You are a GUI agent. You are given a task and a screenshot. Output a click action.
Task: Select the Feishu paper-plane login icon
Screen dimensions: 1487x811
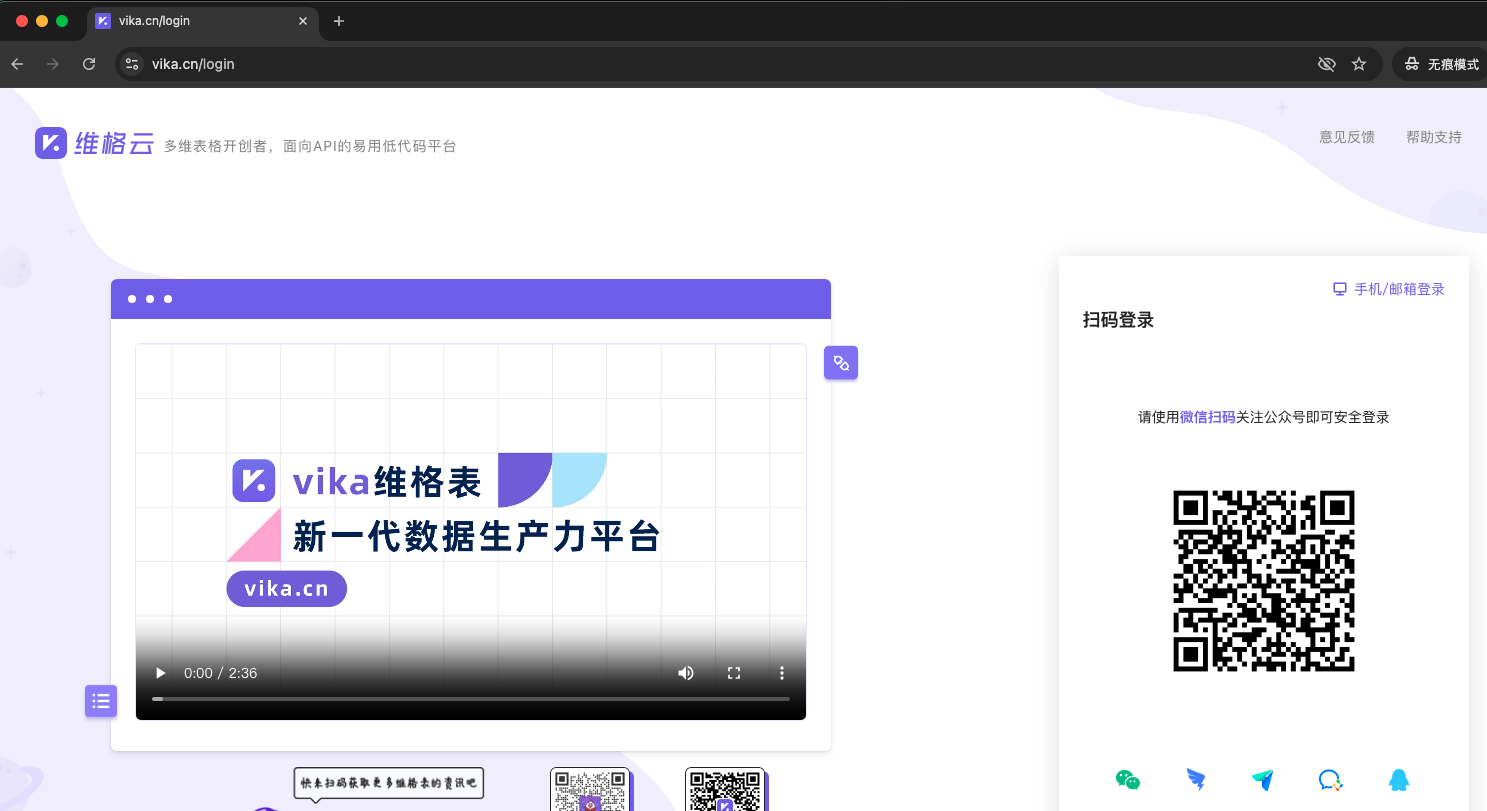(1263, 780)
